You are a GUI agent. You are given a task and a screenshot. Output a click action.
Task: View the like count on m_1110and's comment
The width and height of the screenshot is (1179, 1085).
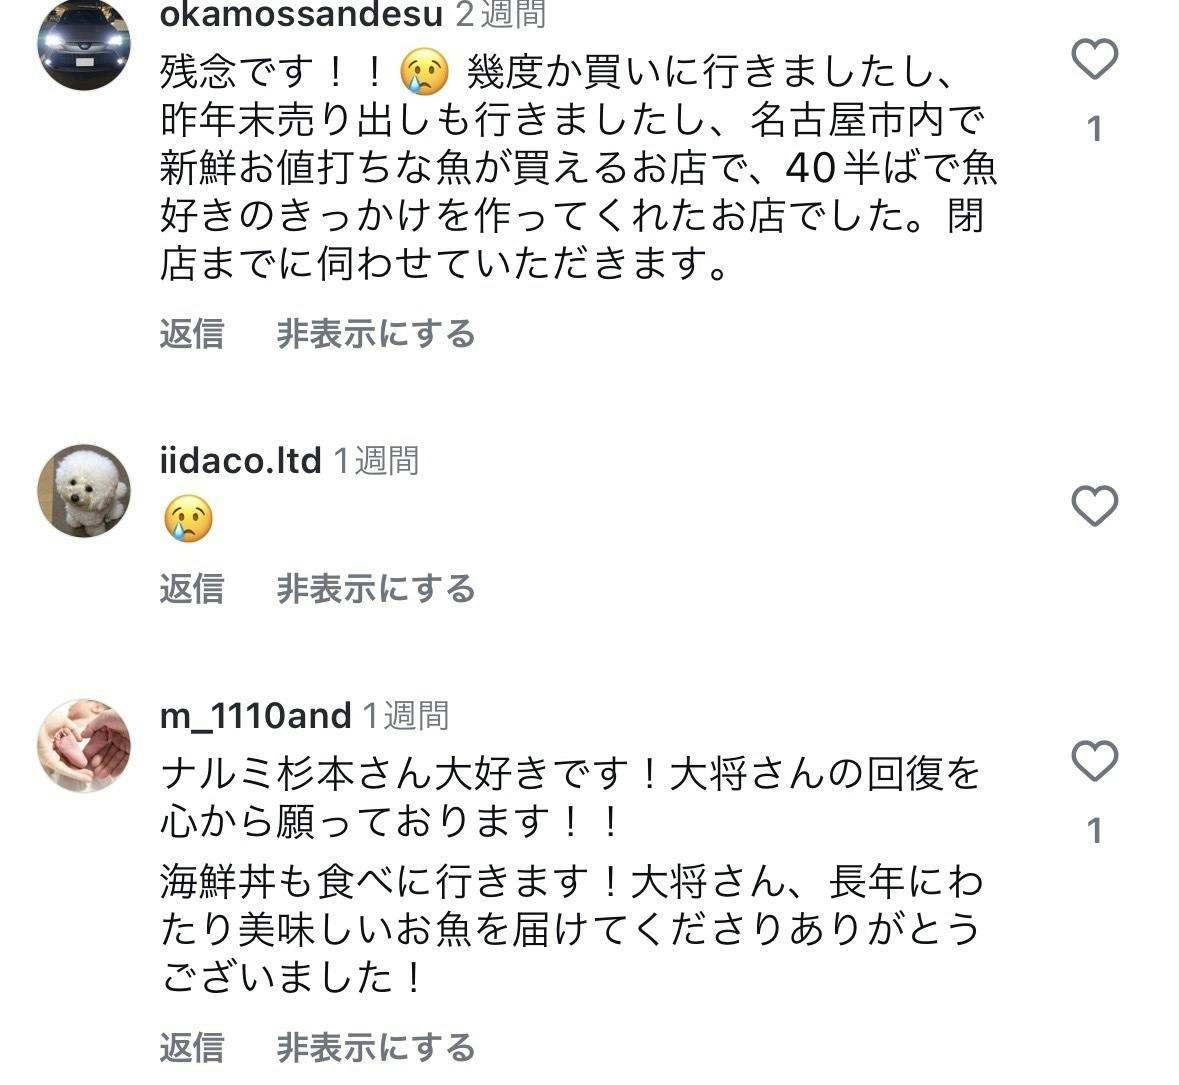pos(1095,831)
